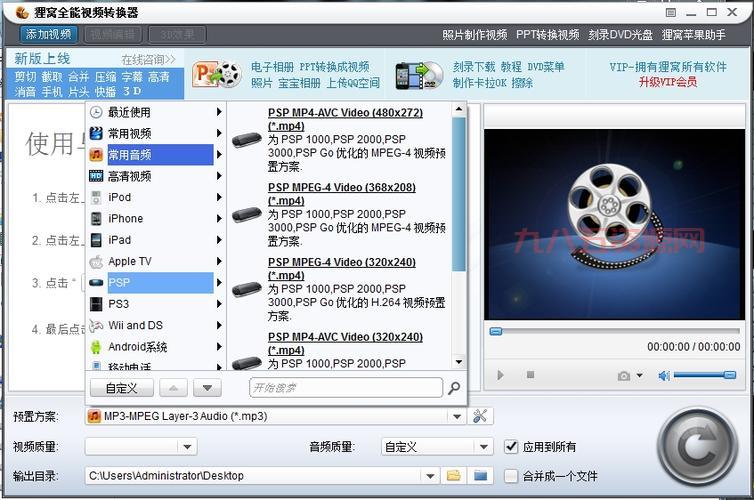The width and height of the screenshot is (754, 500).
Task: Click the Wii and DS controller icon
Action: (96, 325)
